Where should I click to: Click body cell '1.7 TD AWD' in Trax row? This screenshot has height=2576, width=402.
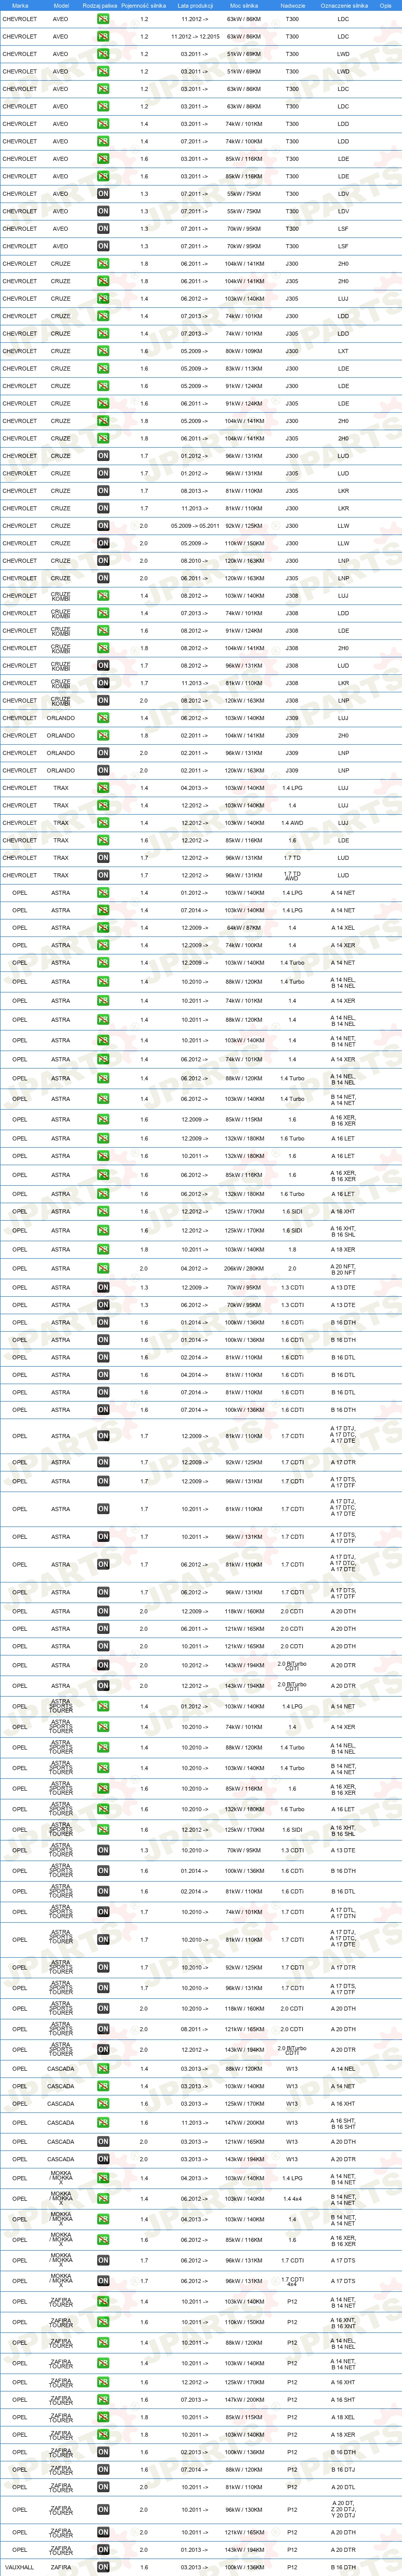[292, 875]
